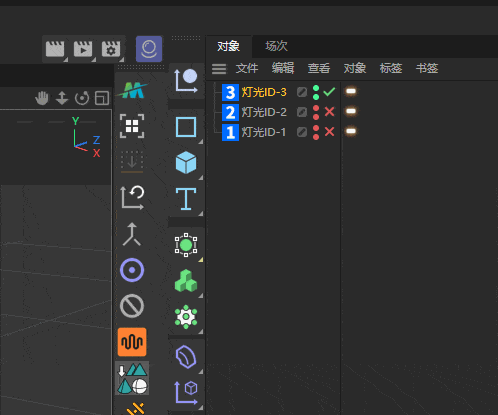This screenshot has width=498, height=415.
Task: Click the blue number 3 object icon
Action: [230, 92]
